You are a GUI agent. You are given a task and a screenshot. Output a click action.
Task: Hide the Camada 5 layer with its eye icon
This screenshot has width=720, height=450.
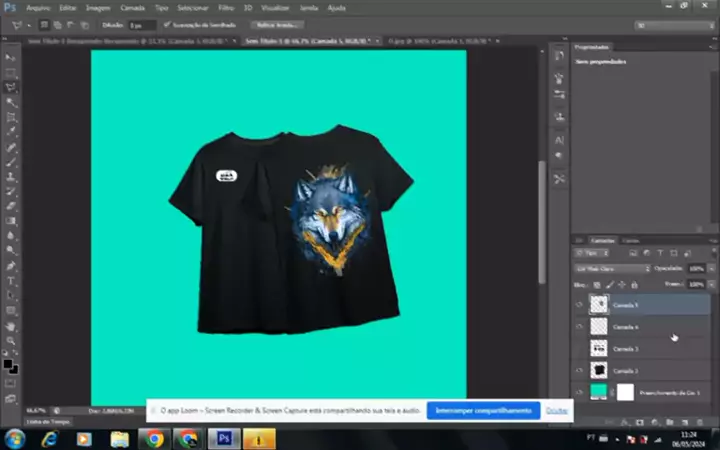point(579,305)
